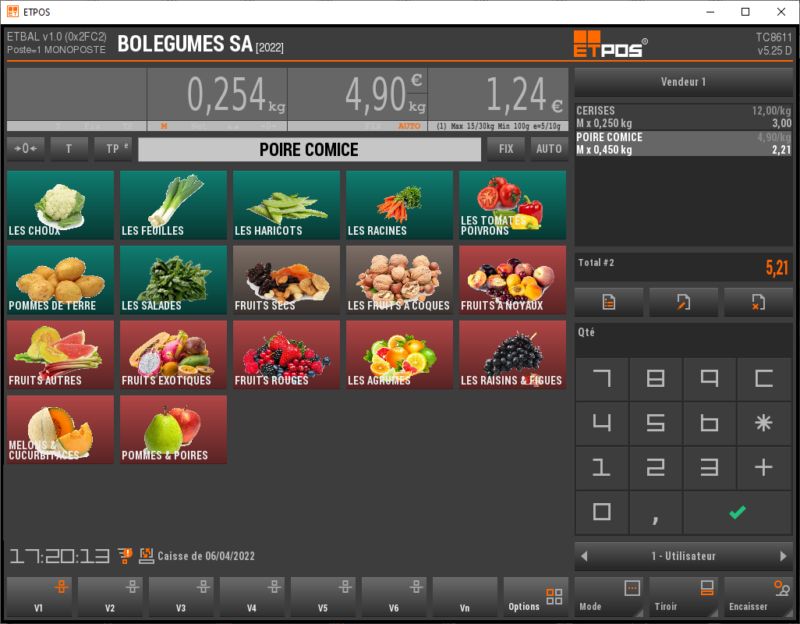
Task: Click the Caisse register icon by the date
Action: (146, 556)
